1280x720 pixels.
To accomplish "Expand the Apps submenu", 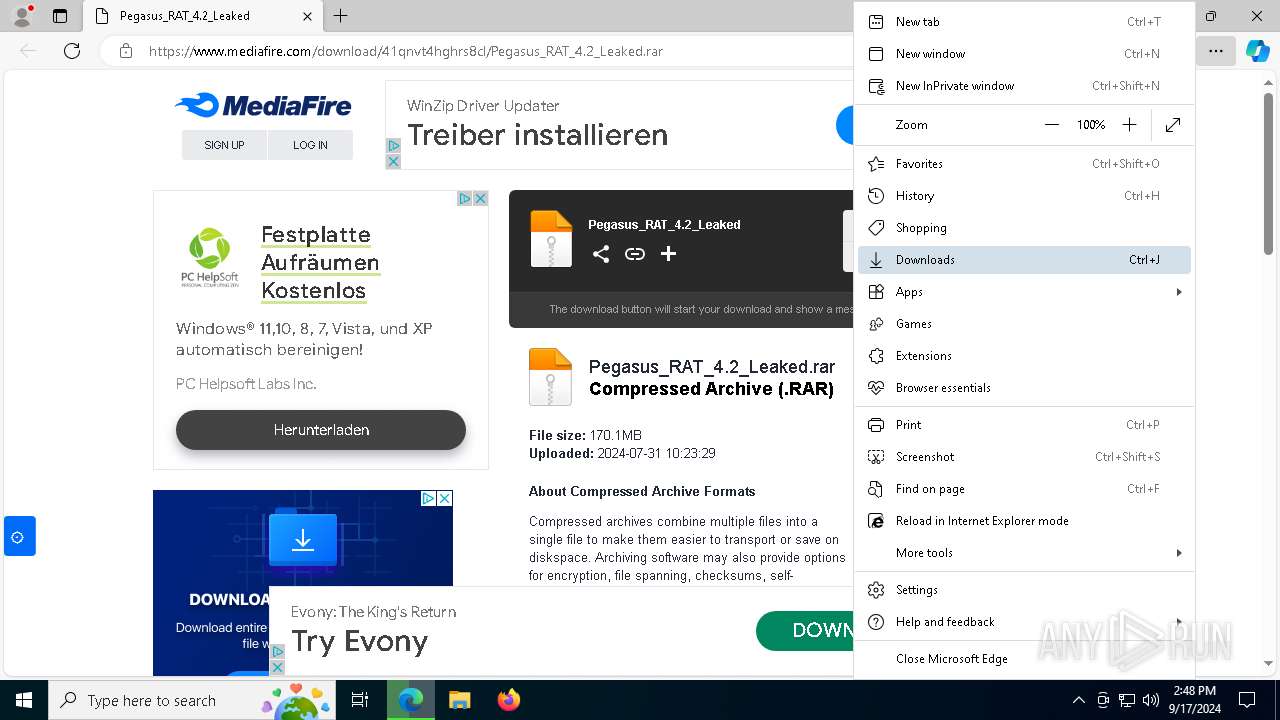I will pyautogui.click(x=1024, y=292).
